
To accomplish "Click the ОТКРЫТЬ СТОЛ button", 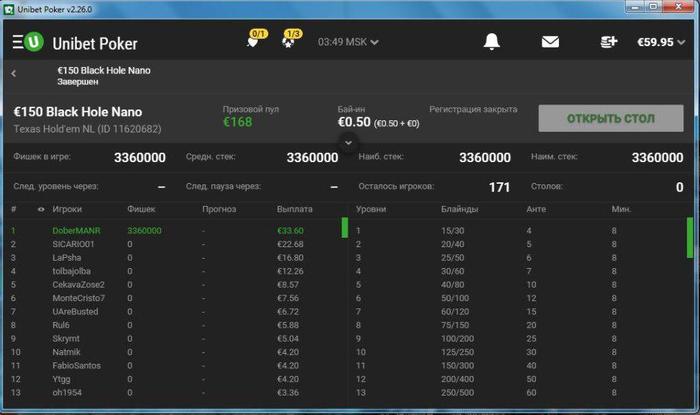I will click(611, 118).
